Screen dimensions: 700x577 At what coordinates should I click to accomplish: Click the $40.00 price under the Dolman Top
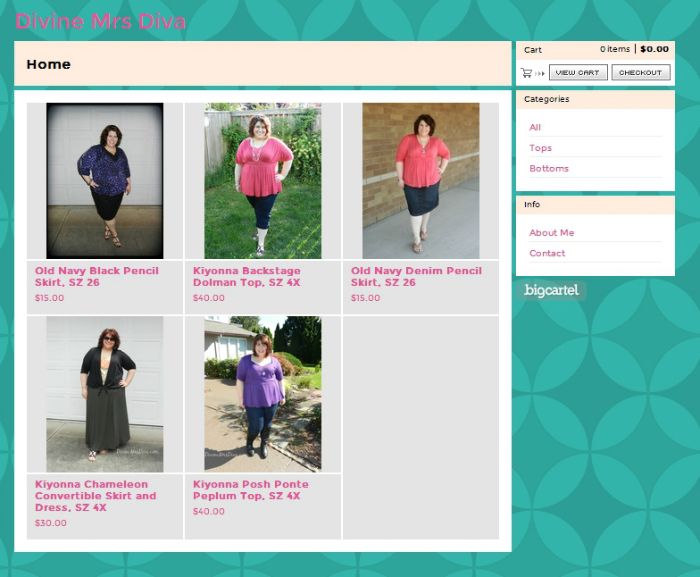point(208,298)
